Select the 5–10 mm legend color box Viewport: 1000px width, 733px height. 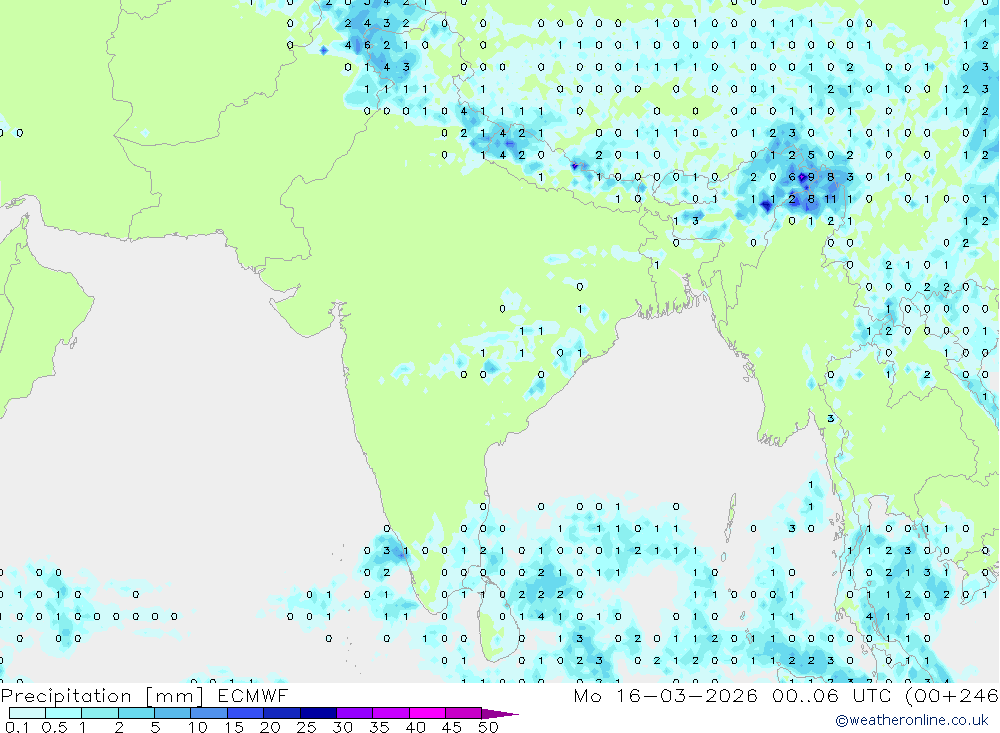pyautogui.click(x=173, y=713)
